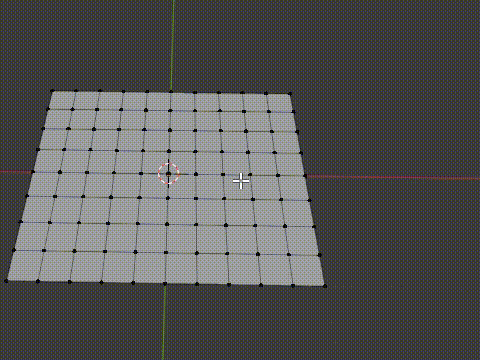Click the 3D cursor at grid center
Screen dimensions: 480x360
[x=168, y=173]
